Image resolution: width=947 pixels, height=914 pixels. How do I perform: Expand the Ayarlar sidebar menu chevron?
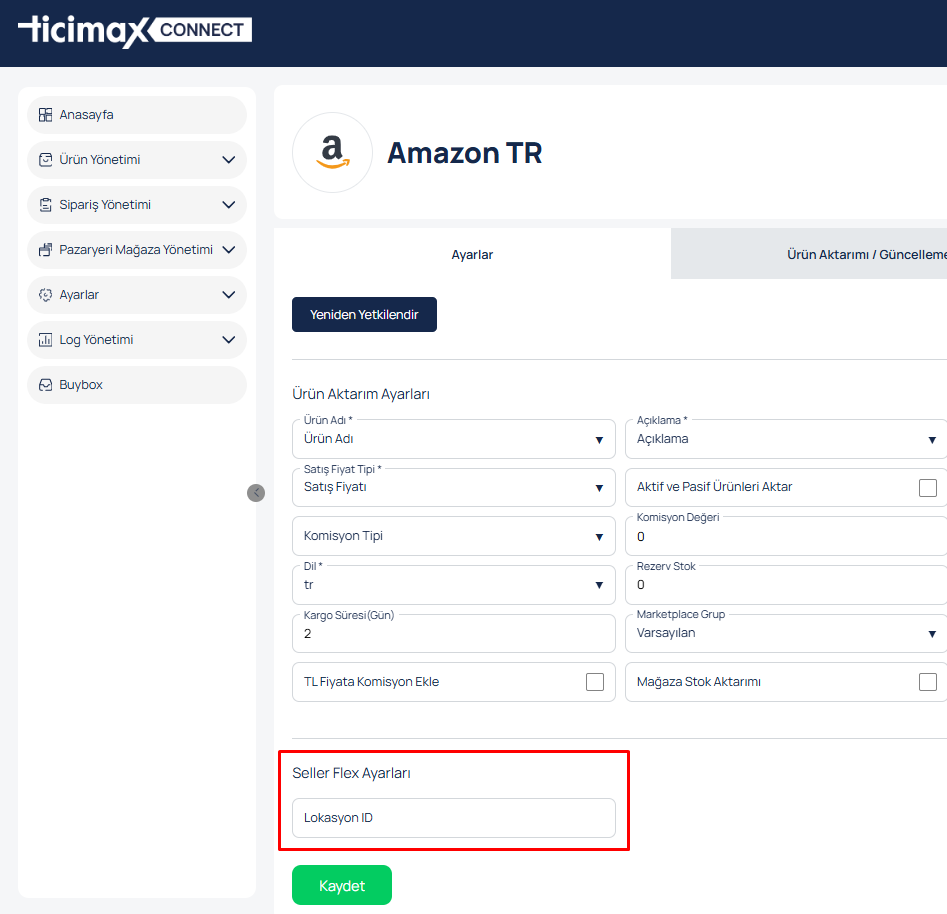(228, 295)
